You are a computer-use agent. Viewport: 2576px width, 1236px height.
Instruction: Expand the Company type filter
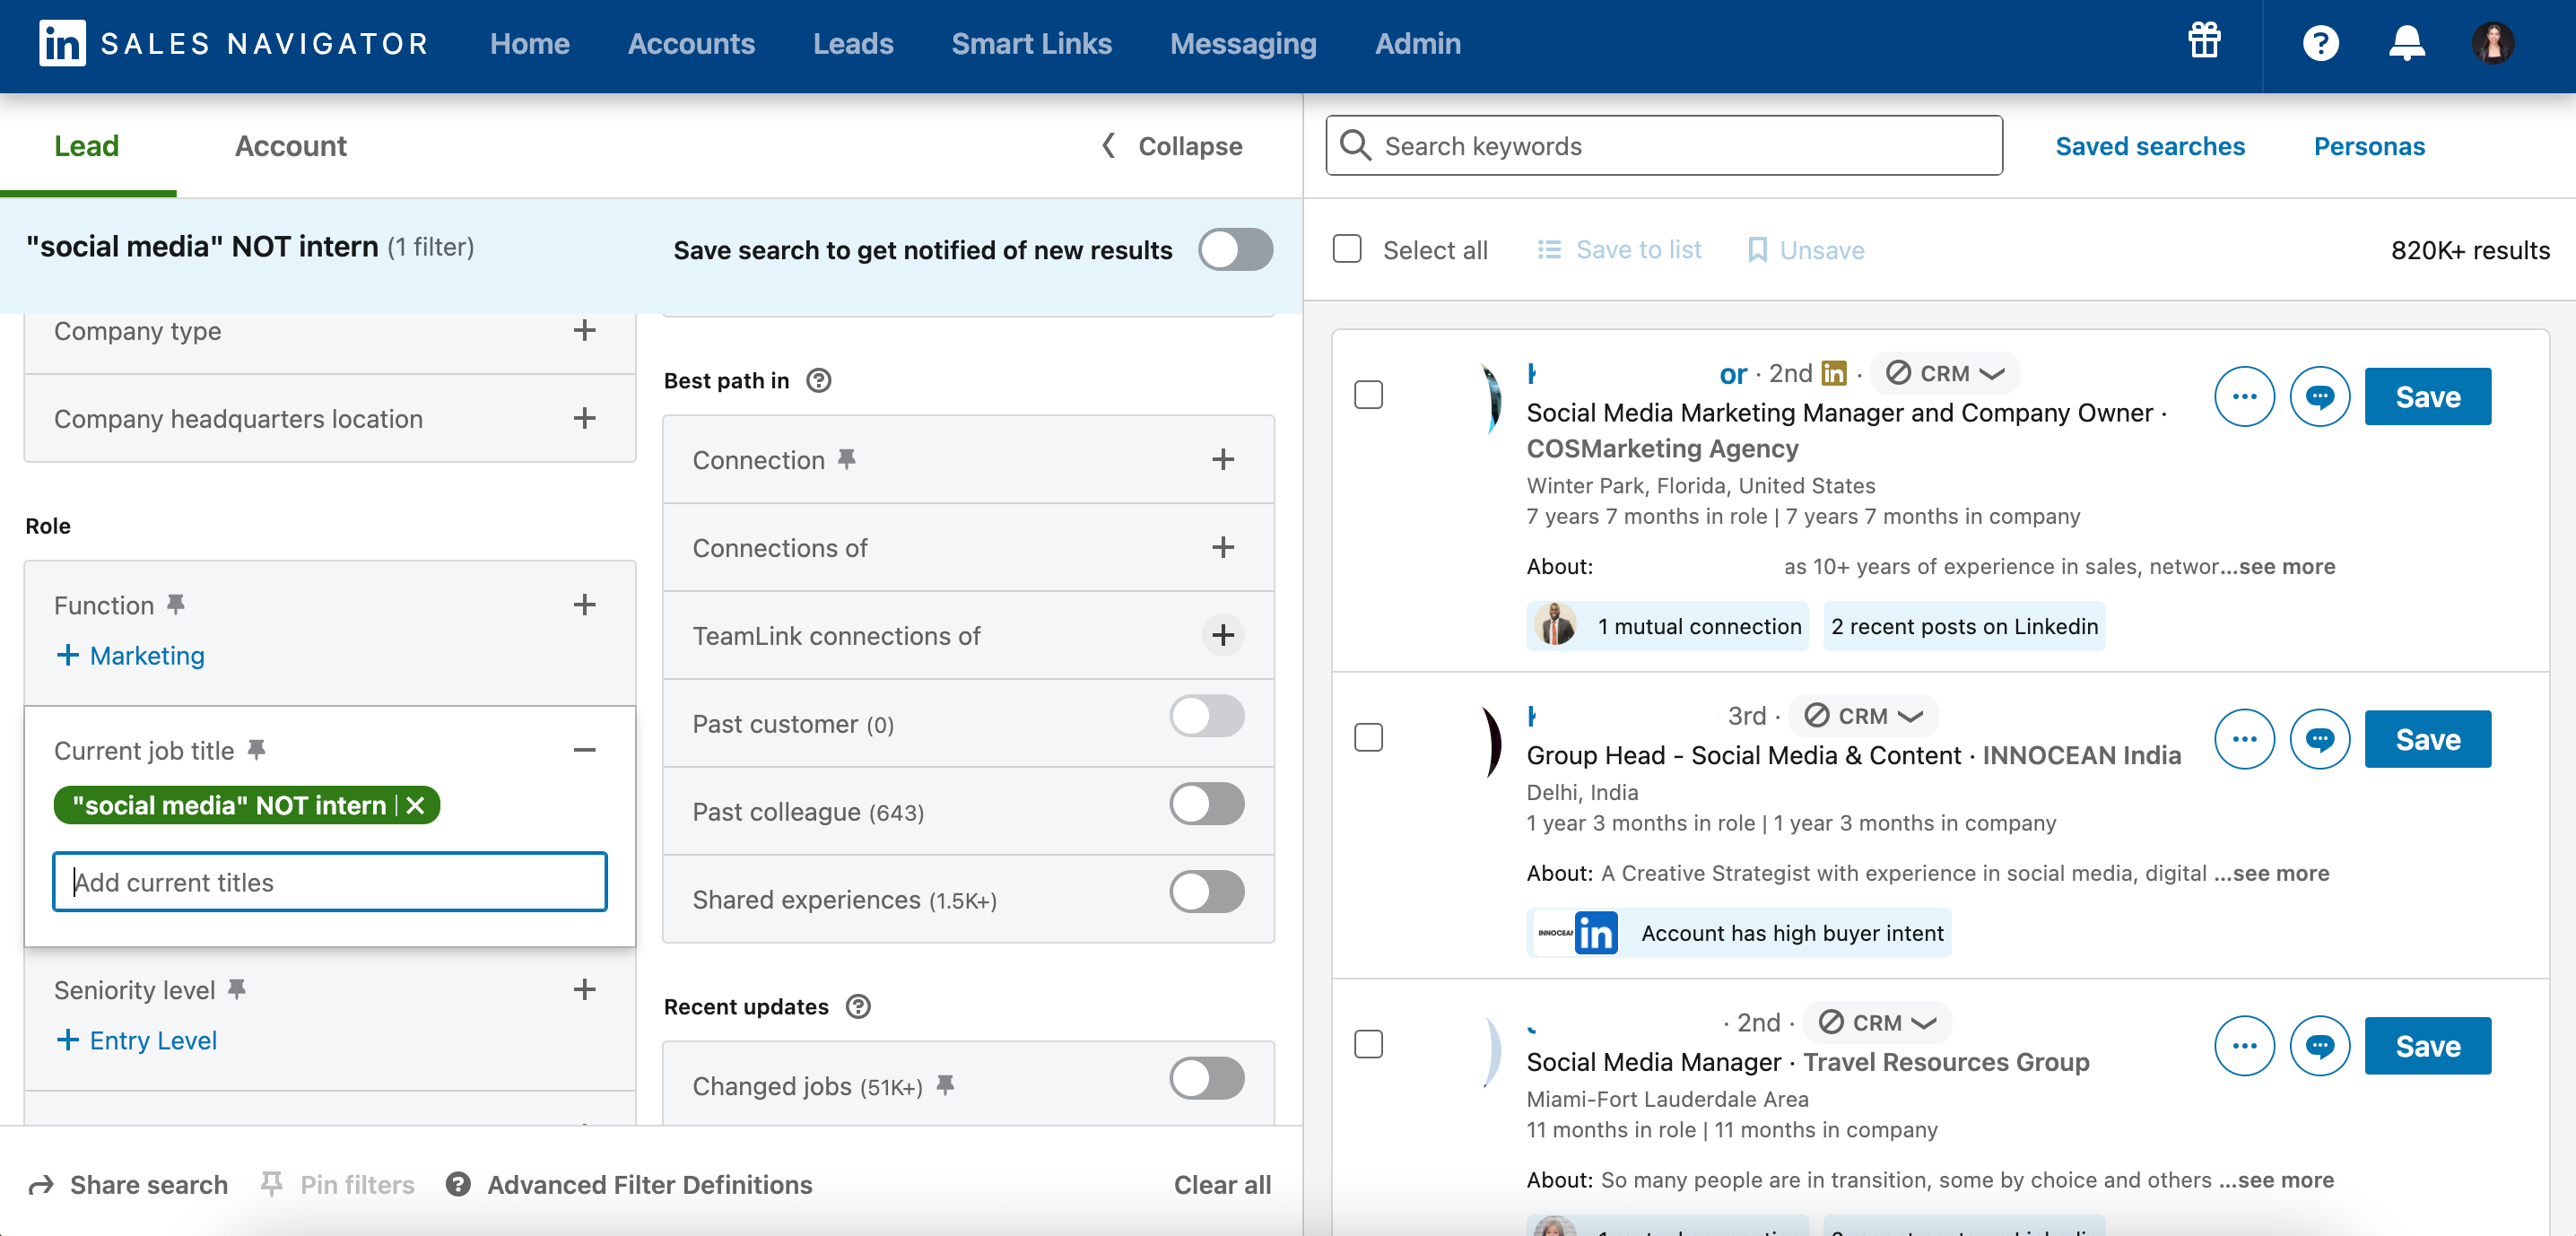click(x=585, y=330)
